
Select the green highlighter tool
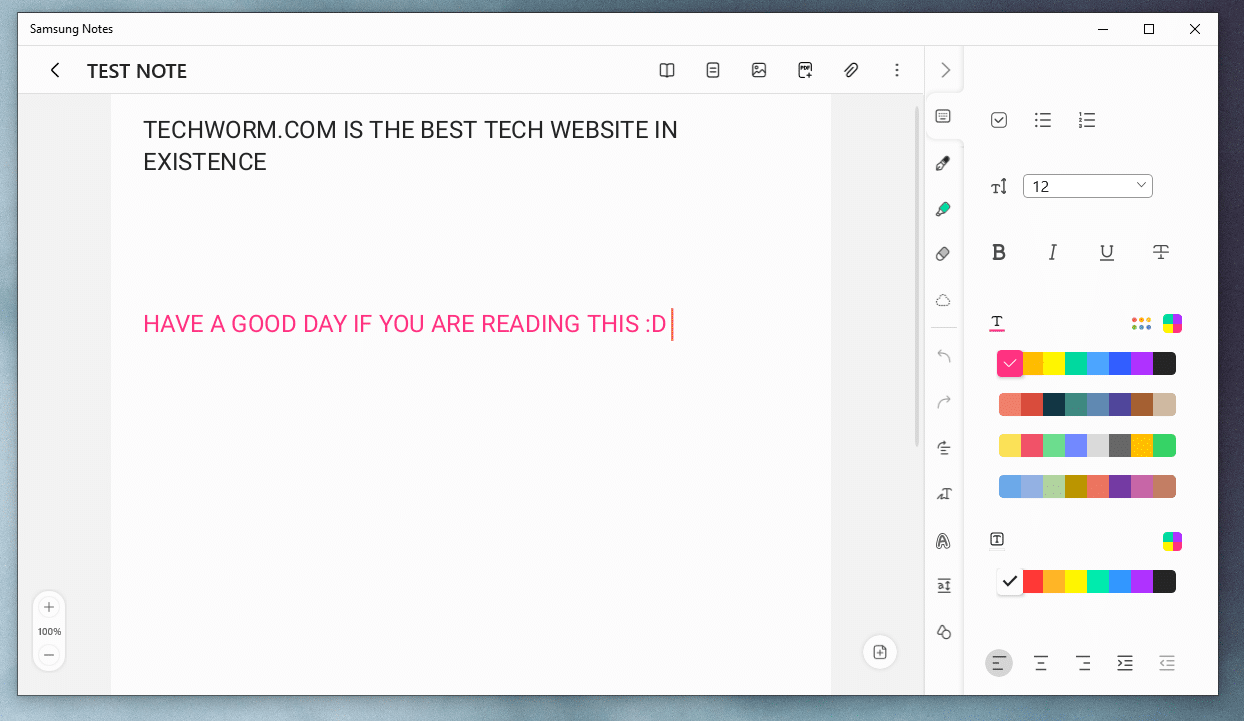tap(943, 209)
